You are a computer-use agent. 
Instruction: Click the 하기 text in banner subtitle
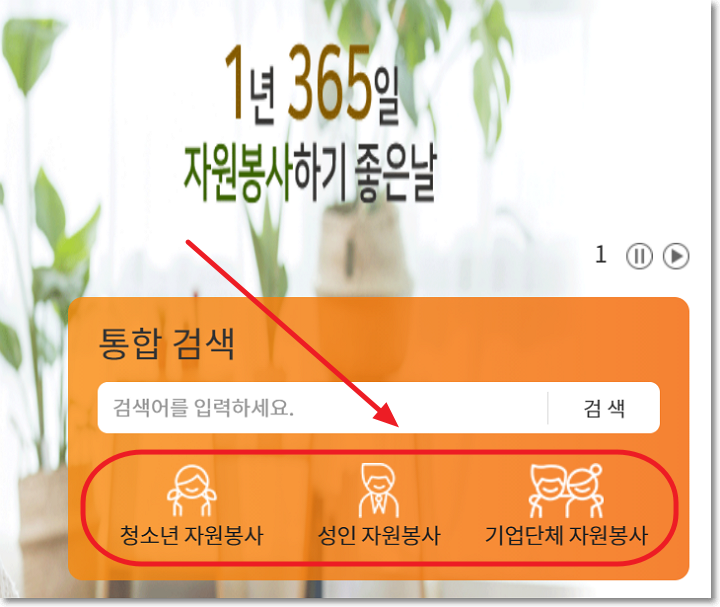[321, 173]
